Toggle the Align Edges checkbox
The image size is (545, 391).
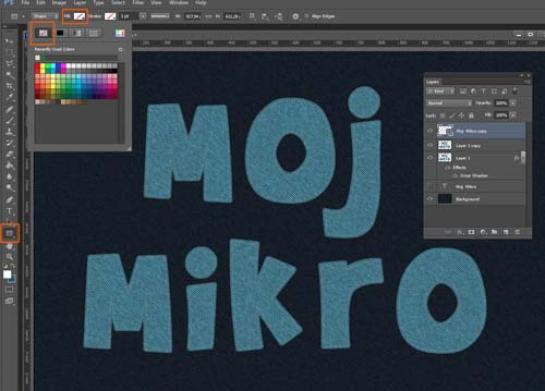point(306,16)
